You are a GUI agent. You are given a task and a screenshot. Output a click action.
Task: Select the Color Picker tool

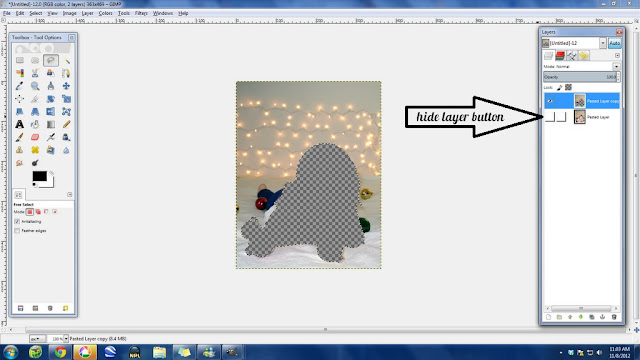[x=20, y=86]
